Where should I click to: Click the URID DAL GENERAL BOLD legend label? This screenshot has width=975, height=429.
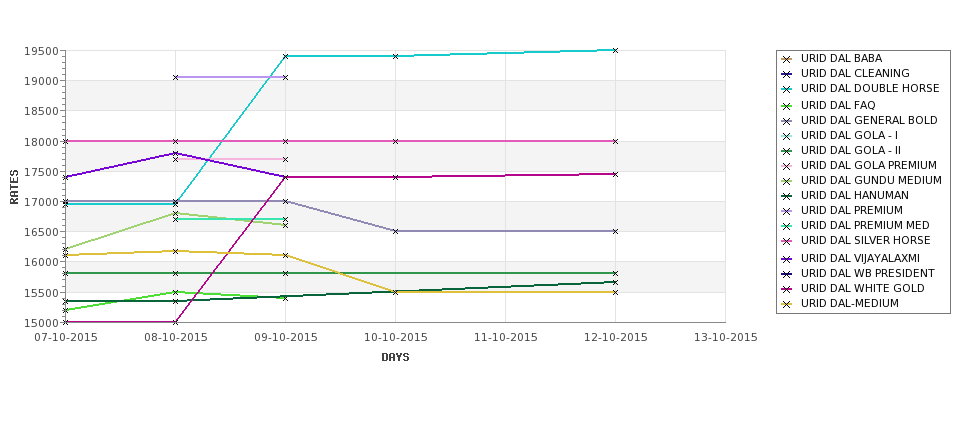(869, 121)
